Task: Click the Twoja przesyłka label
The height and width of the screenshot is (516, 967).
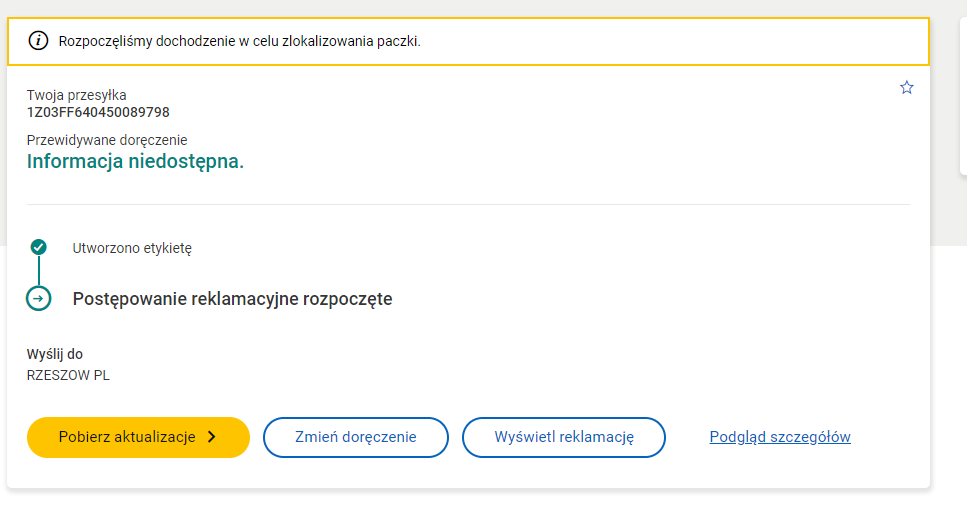Action: tap(77, 95)
